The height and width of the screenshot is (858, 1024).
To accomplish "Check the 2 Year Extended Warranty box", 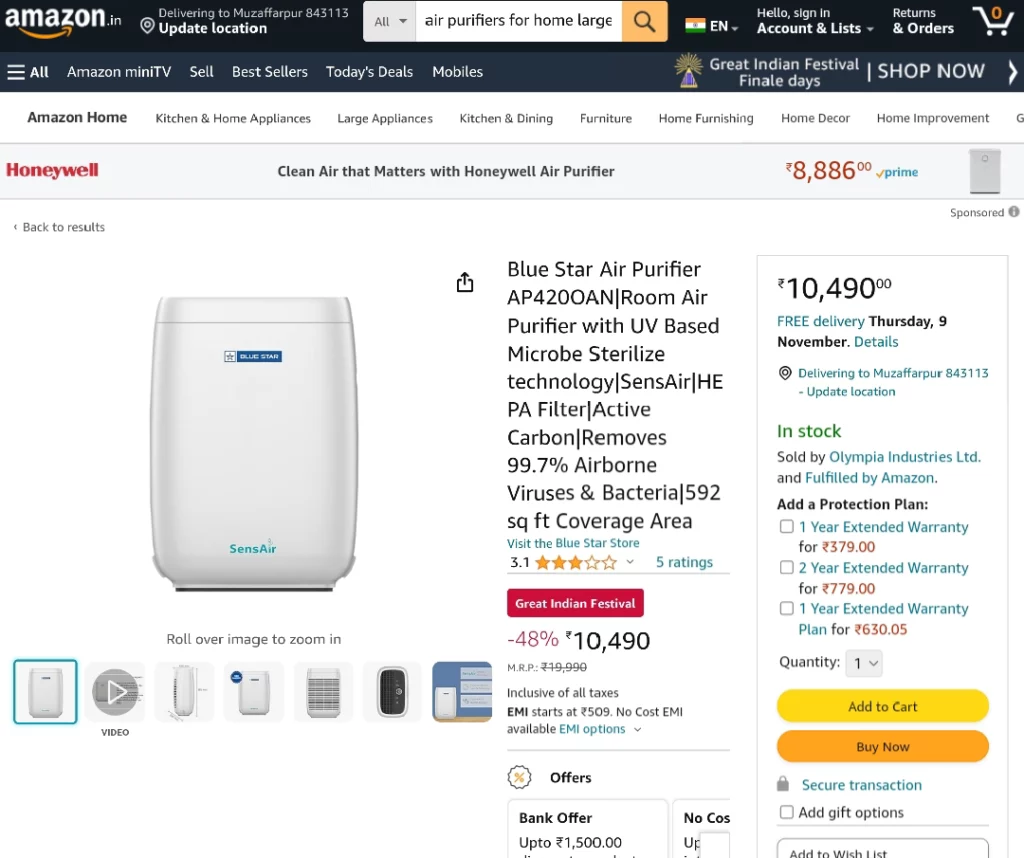I will click(x=787, y=567).
